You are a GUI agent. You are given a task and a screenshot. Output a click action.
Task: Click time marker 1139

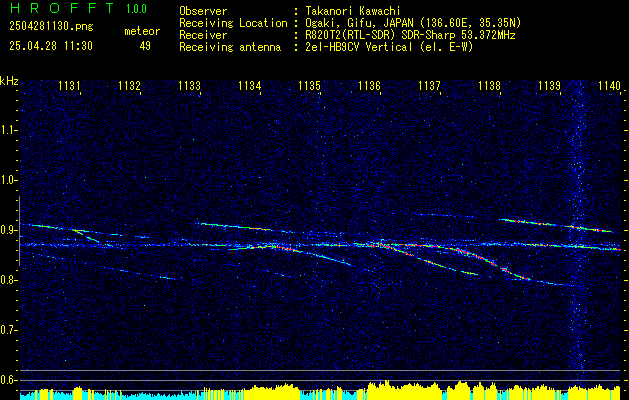tap(549, 85)
